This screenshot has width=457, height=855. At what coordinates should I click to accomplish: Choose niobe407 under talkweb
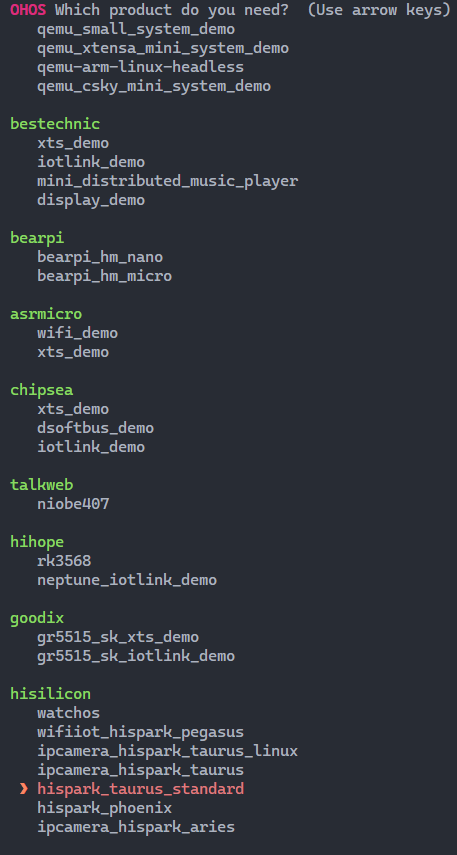point(73,504)
